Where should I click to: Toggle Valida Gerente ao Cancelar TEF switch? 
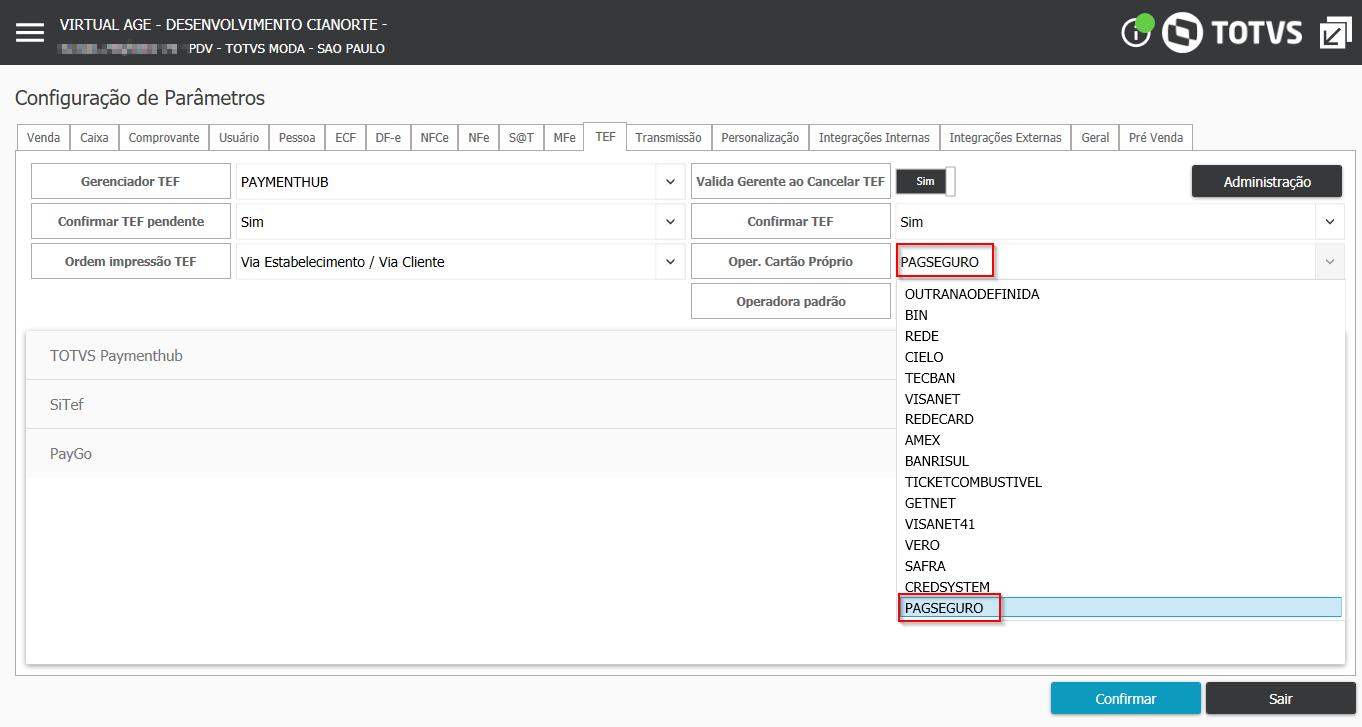pyautogui.click(x=926, y=181)
